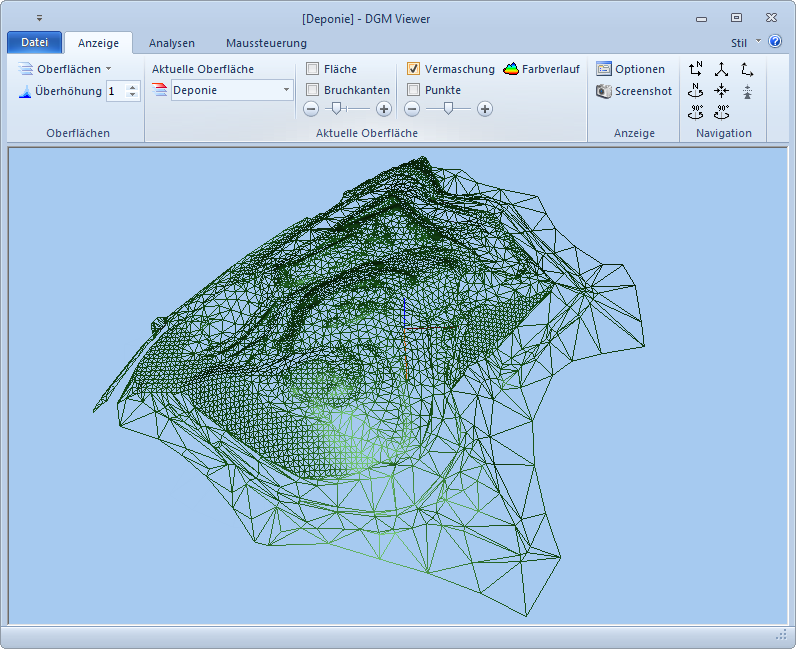Open the Deponie surface combo box
The width and height of the screenshot is (796, 649).
pyautogui.click(x=232, y=90)
